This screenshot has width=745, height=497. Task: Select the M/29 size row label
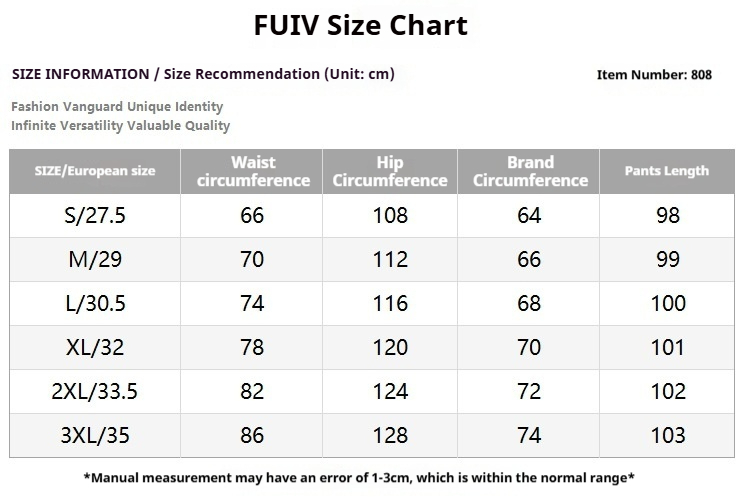tap(95, 259)
